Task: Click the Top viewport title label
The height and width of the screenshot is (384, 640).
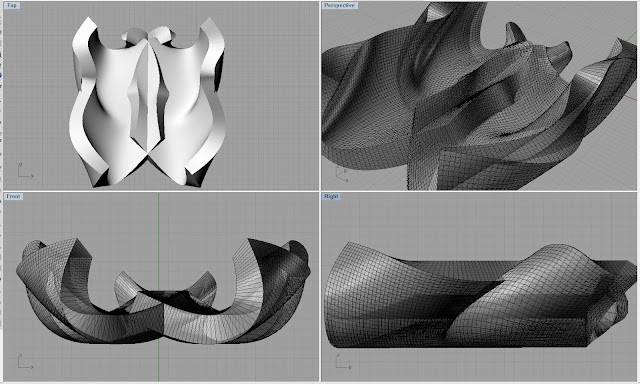Action: 12,5
